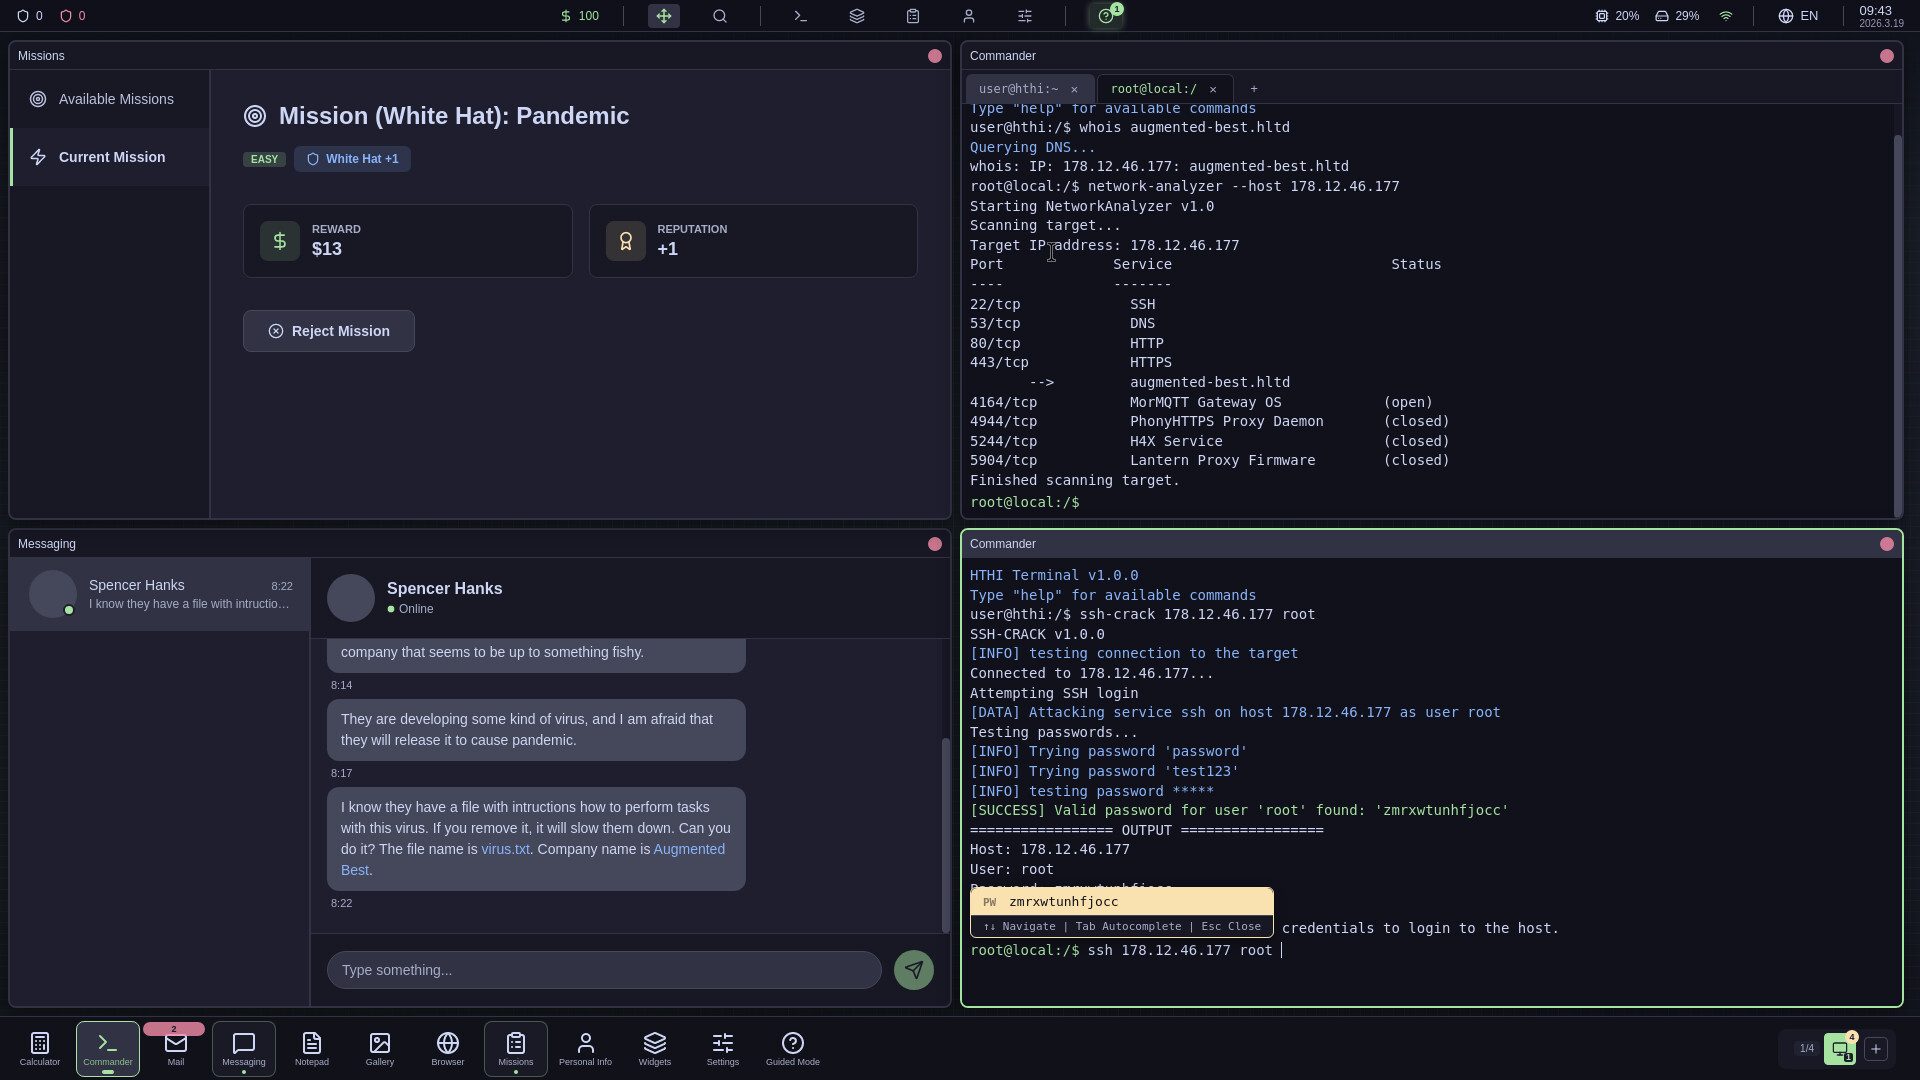Start Guided Mode
Viewport: 1920px width, 1080px height.
click(793, 1048)
